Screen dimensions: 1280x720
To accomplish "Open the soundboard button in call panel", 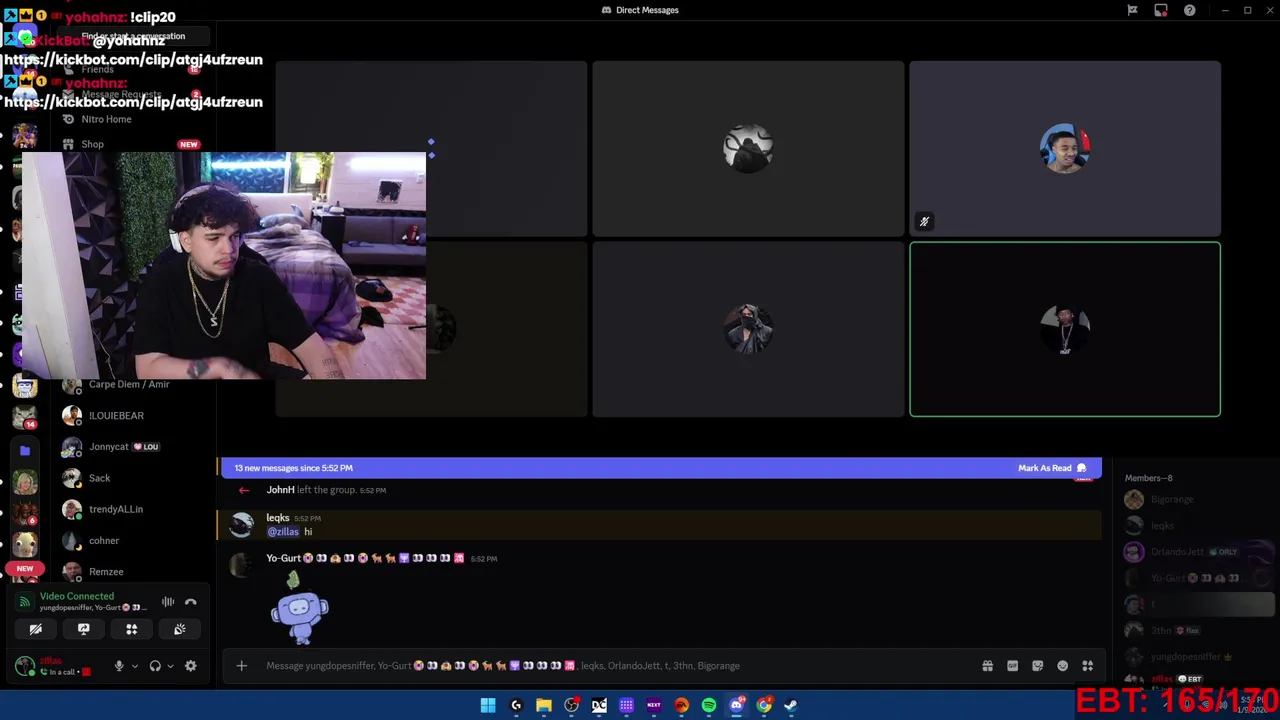I will (x=179, y=629).
